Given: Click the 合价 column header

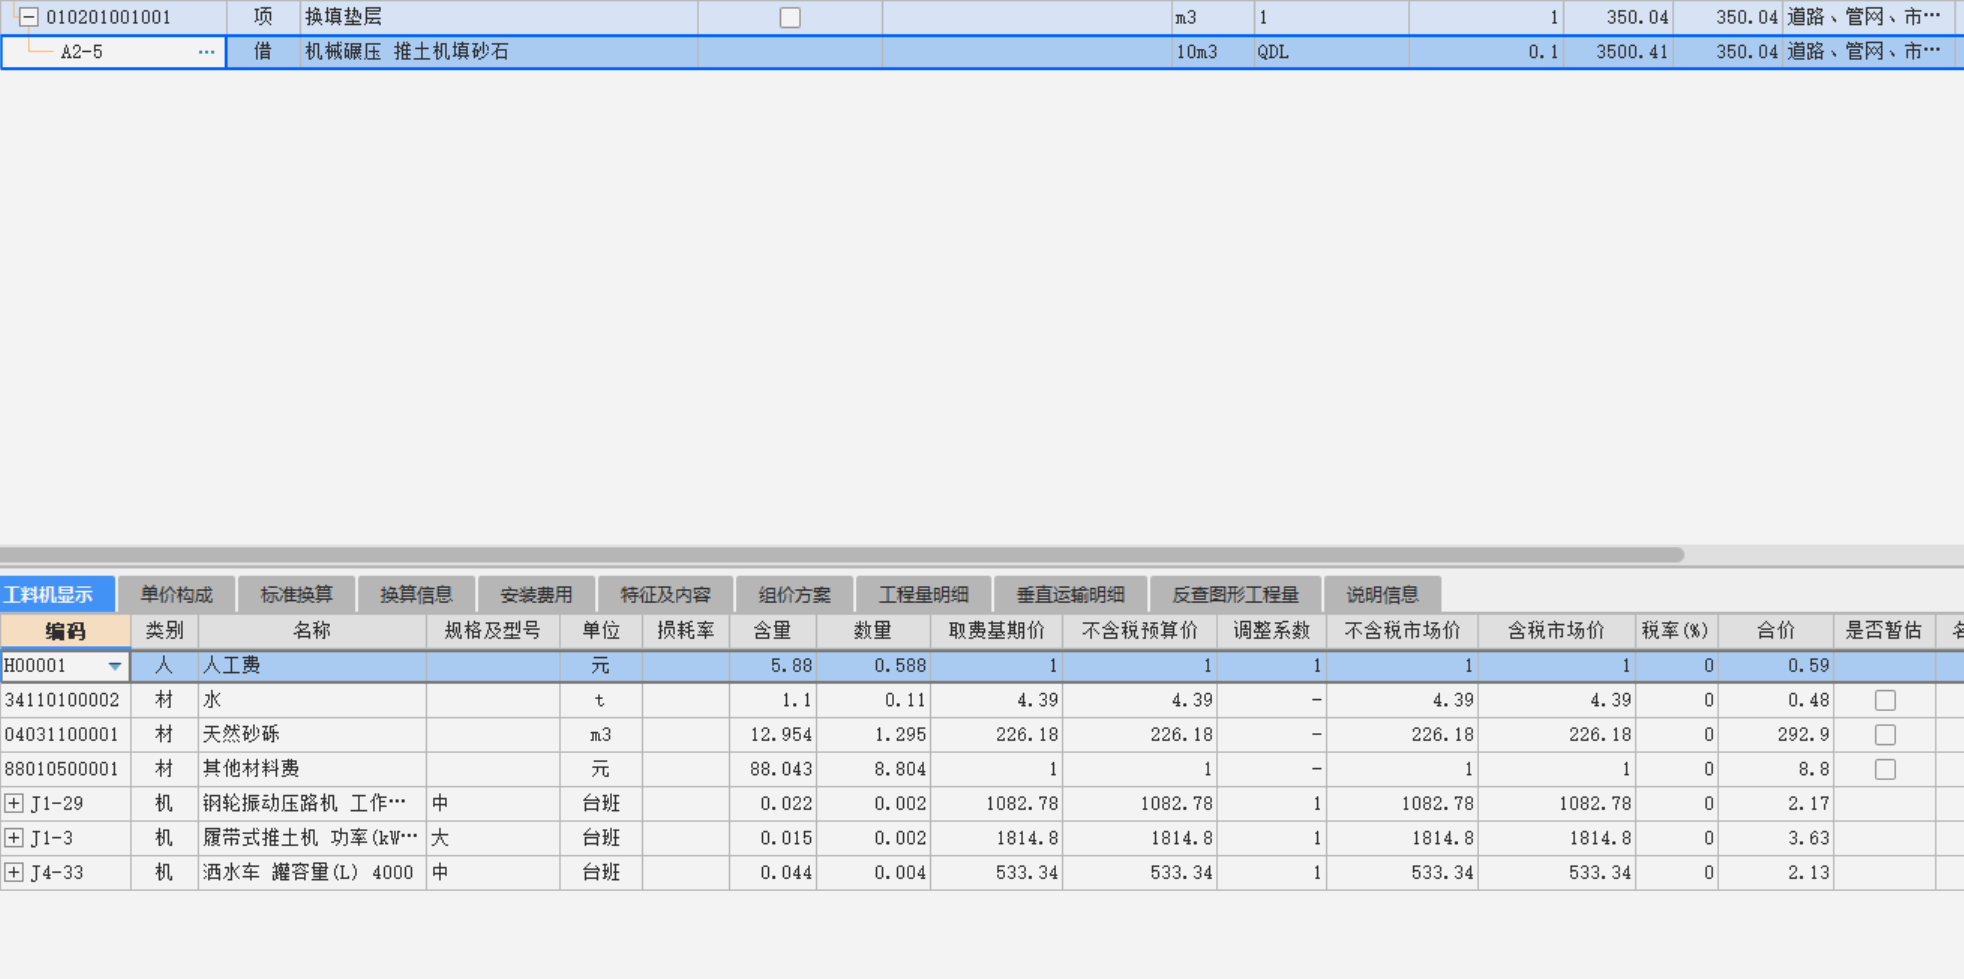Looking at the screenshot, I should pyautogui.click(x=1776, y=631).
